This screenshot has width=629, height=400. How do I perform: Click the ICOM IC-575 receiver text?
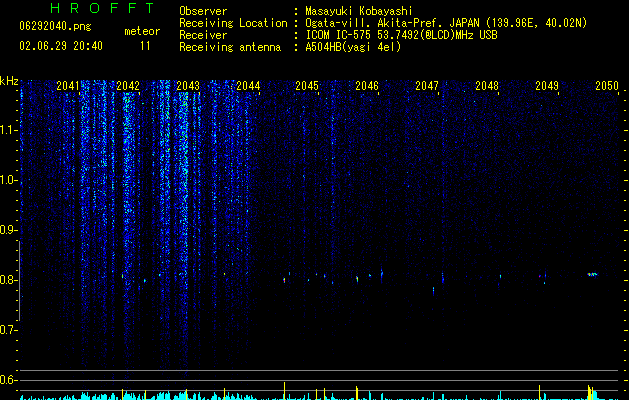(x=401, y=35)
